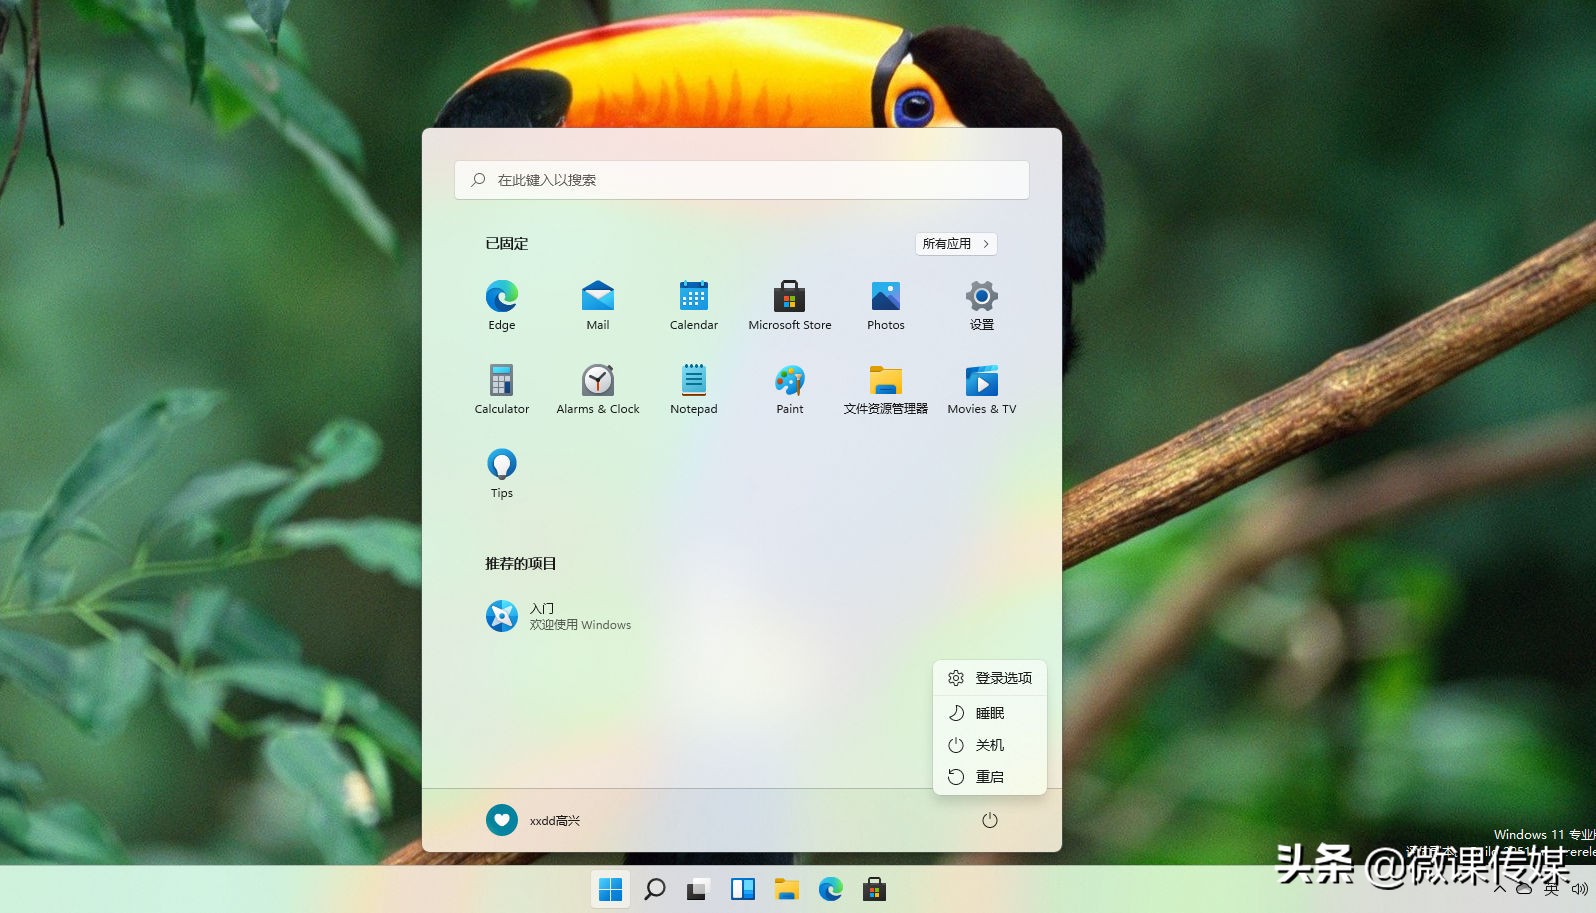Open the Edge browser from pinned apps
This screenshot has height=913, width=1596.
click(502, 305)
